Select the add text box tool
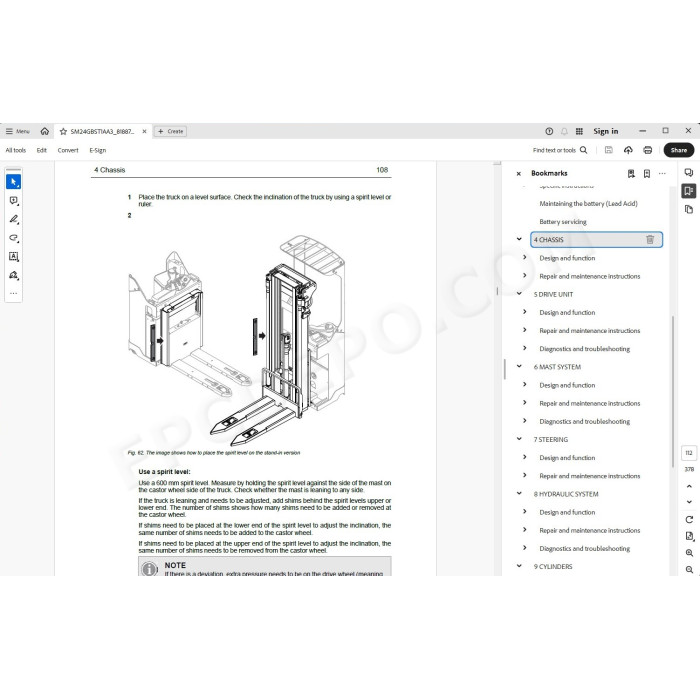This screenshot has width=700, height=700. [x=13, y=256]
